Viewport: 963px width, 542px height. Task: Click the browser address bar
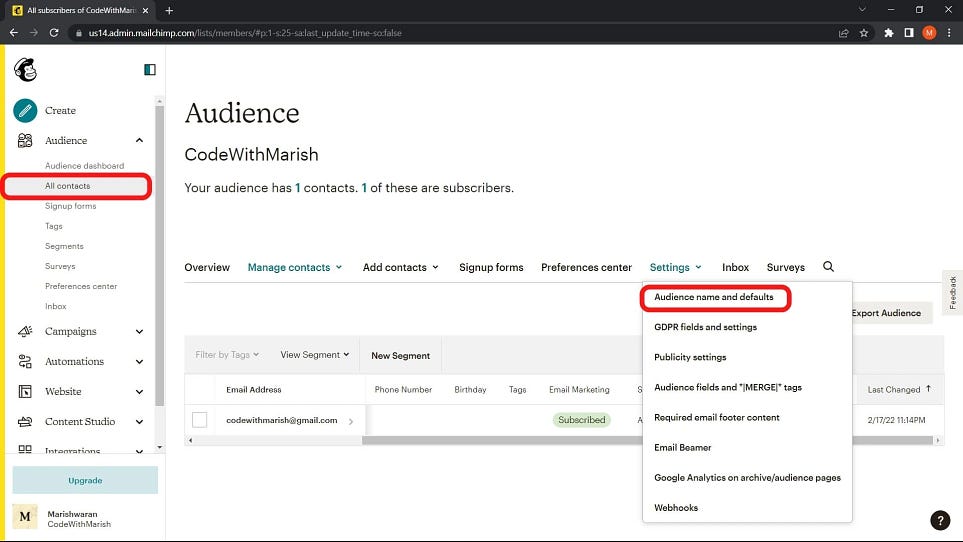(x=454, y=33)
